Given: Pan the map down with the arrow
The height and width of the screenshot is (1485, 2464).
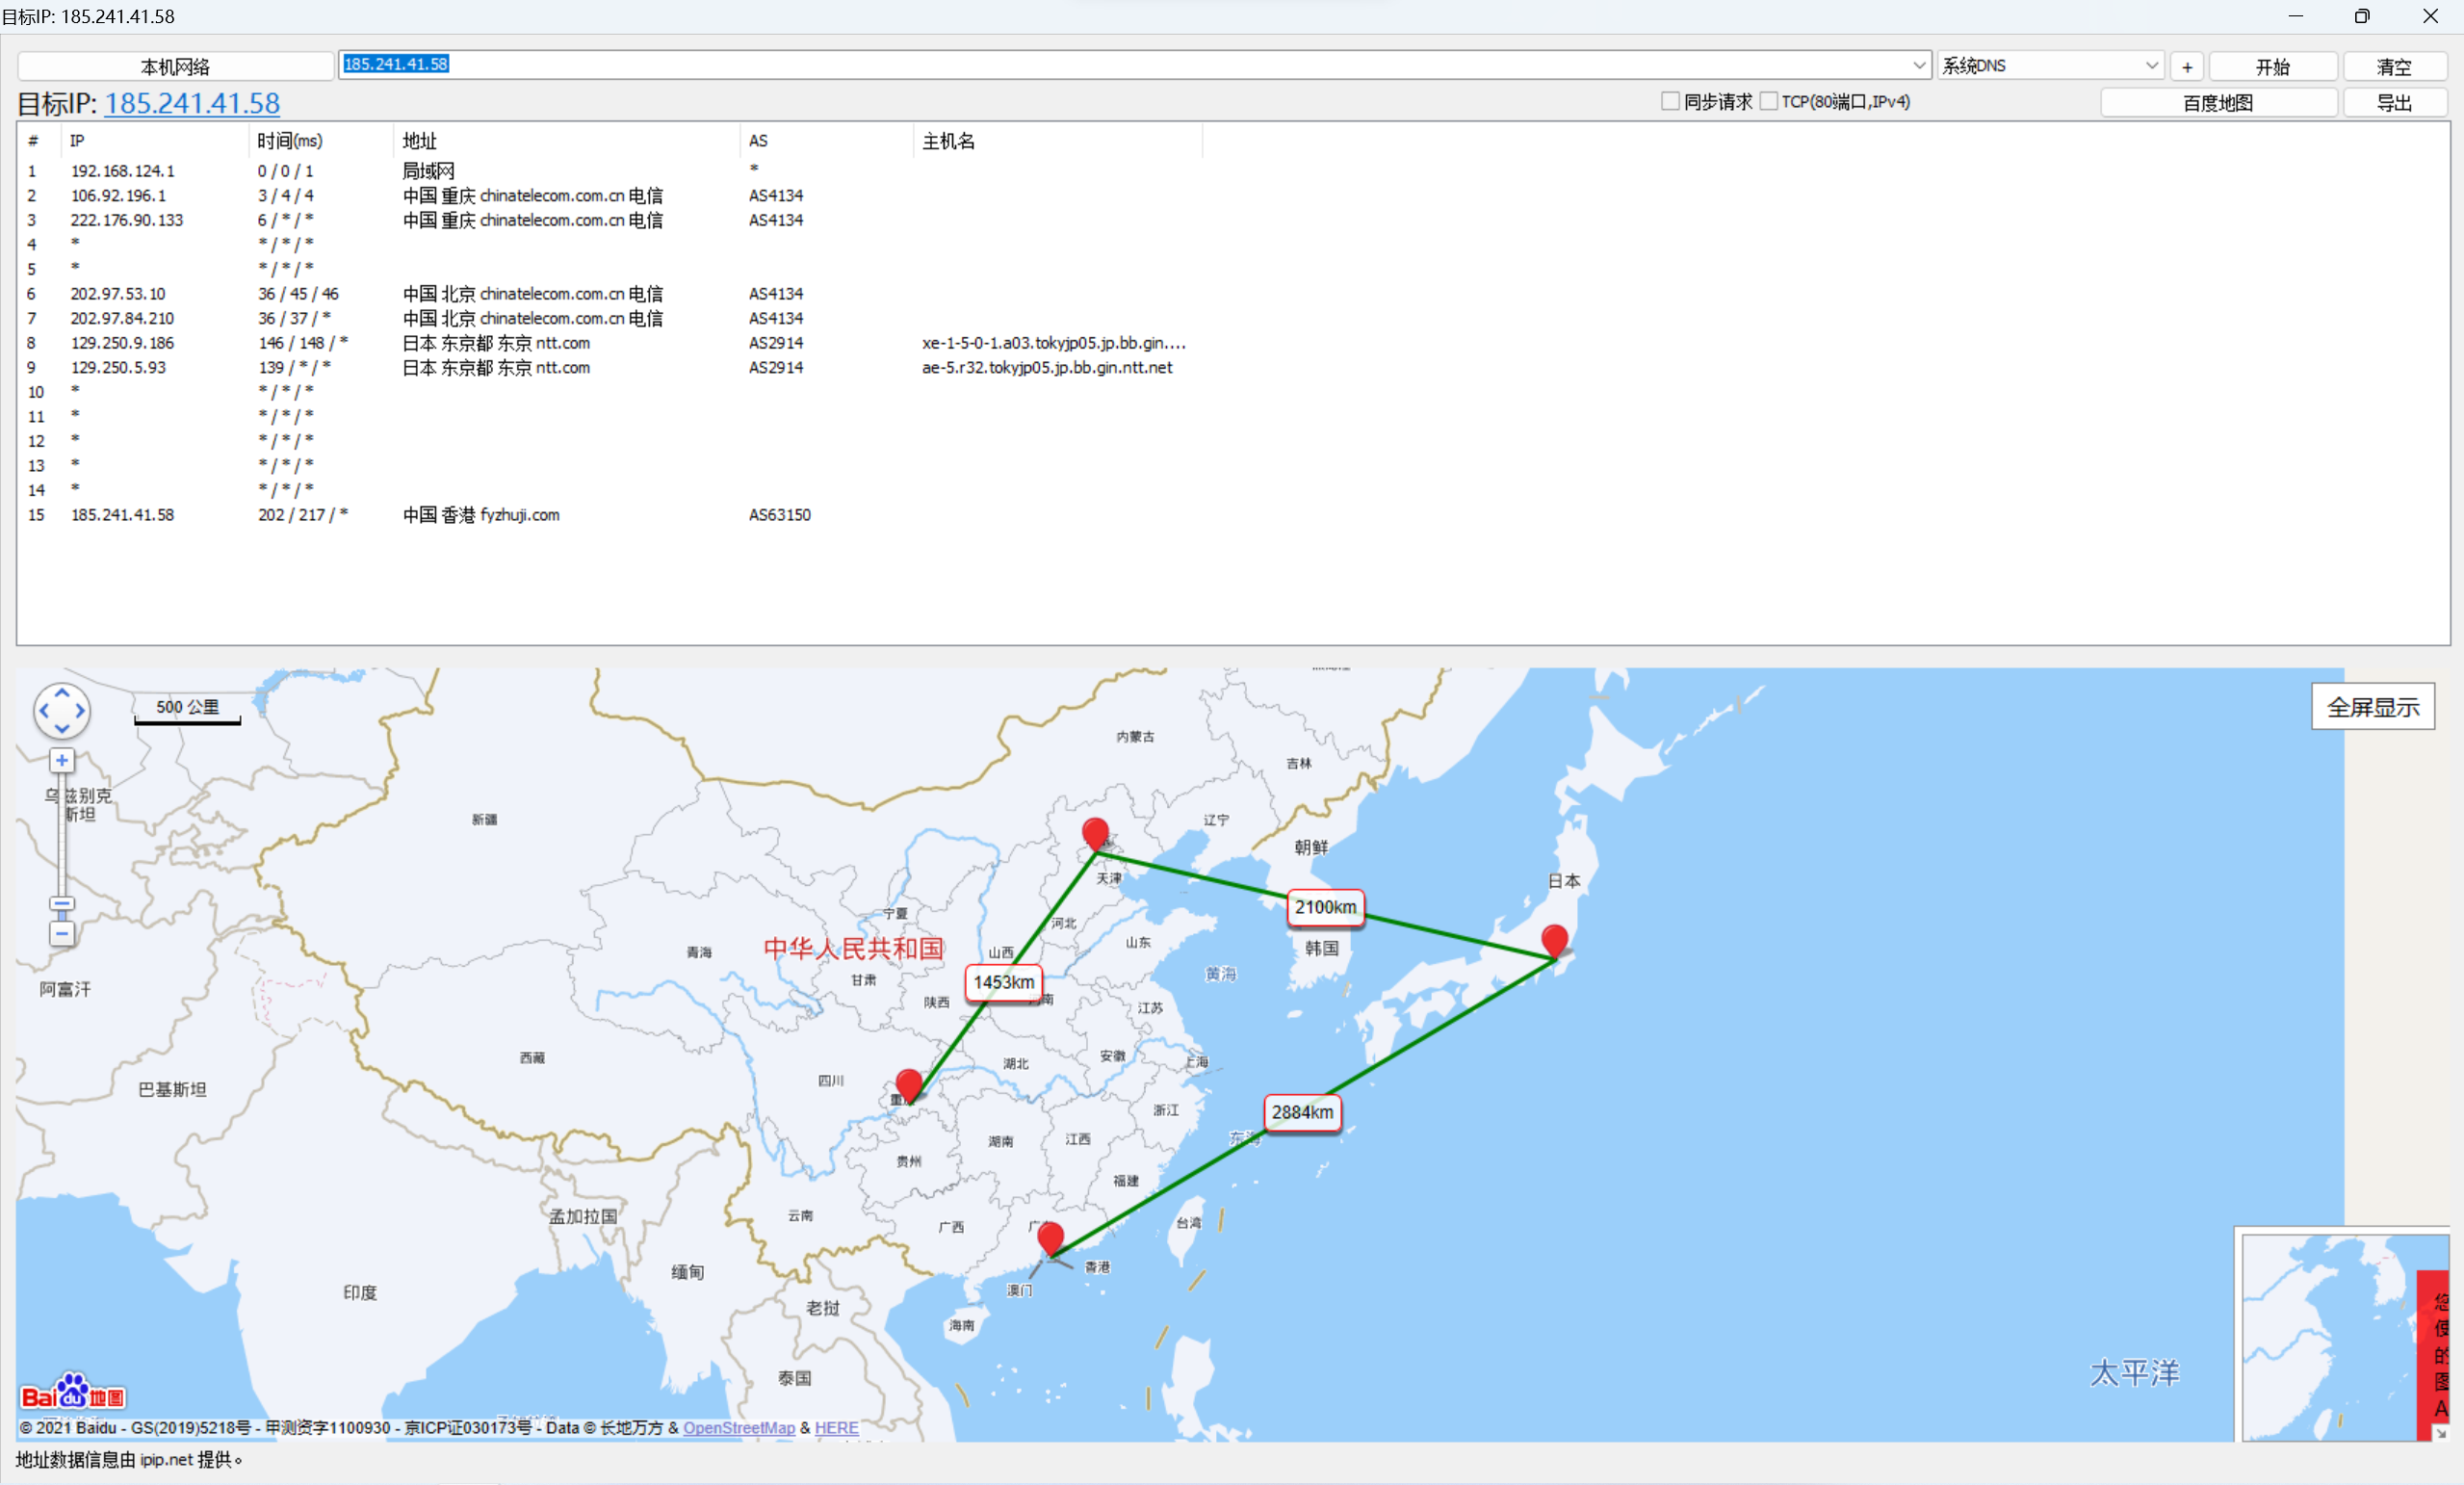Looking at the screenshot, I should [62, 729].
